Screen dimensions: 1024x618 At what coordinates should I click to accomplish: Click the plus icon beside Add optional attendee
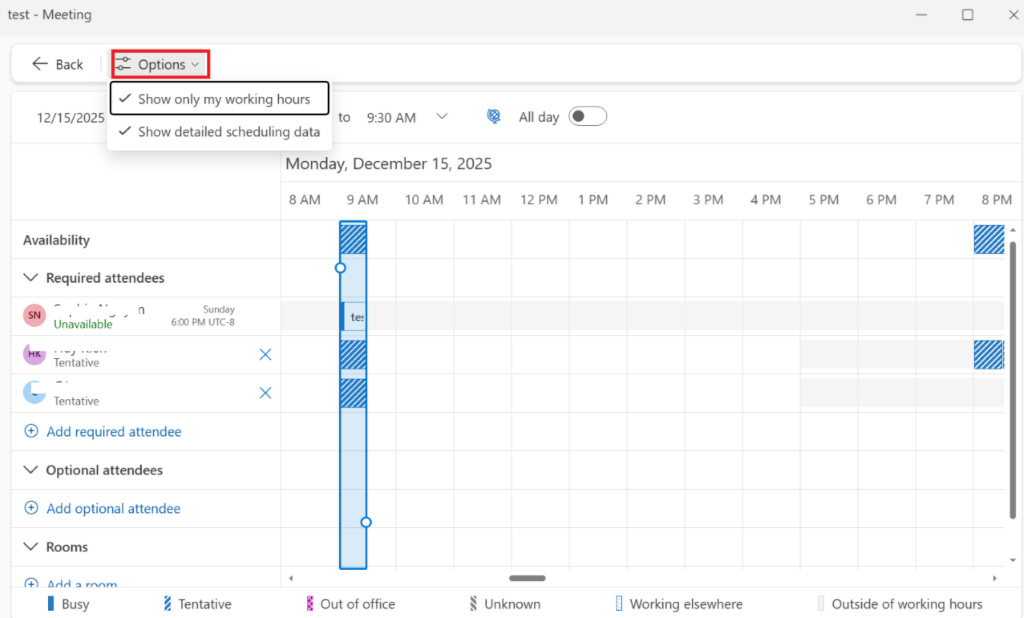point(31,508)
